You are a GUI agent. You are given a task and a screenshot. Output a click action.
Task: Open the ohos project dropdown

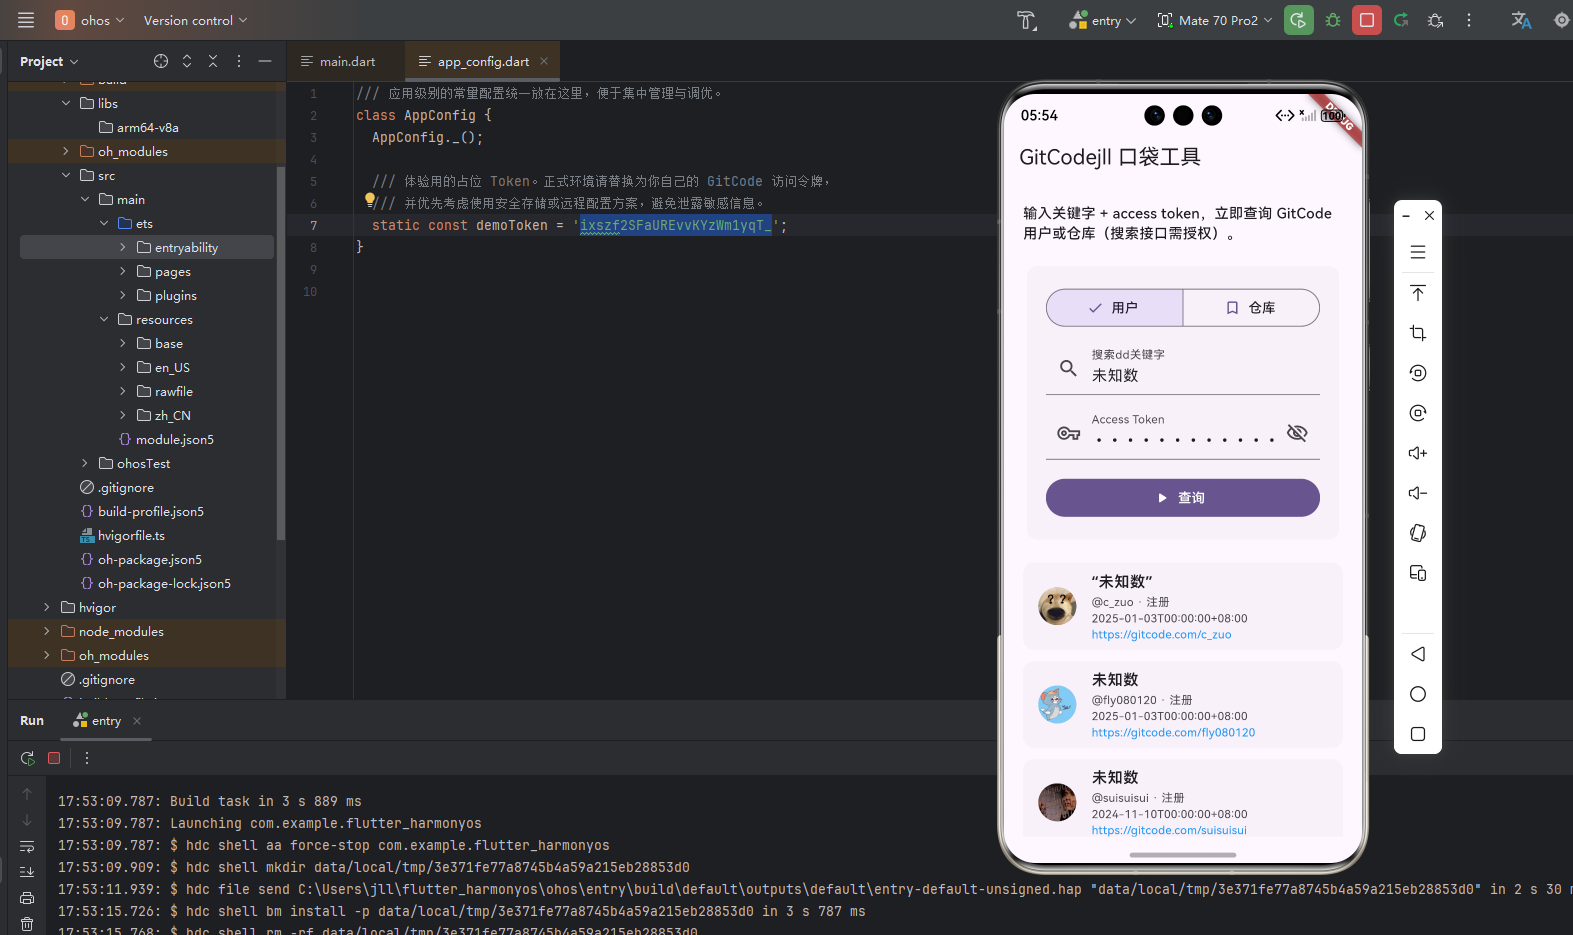90,20
